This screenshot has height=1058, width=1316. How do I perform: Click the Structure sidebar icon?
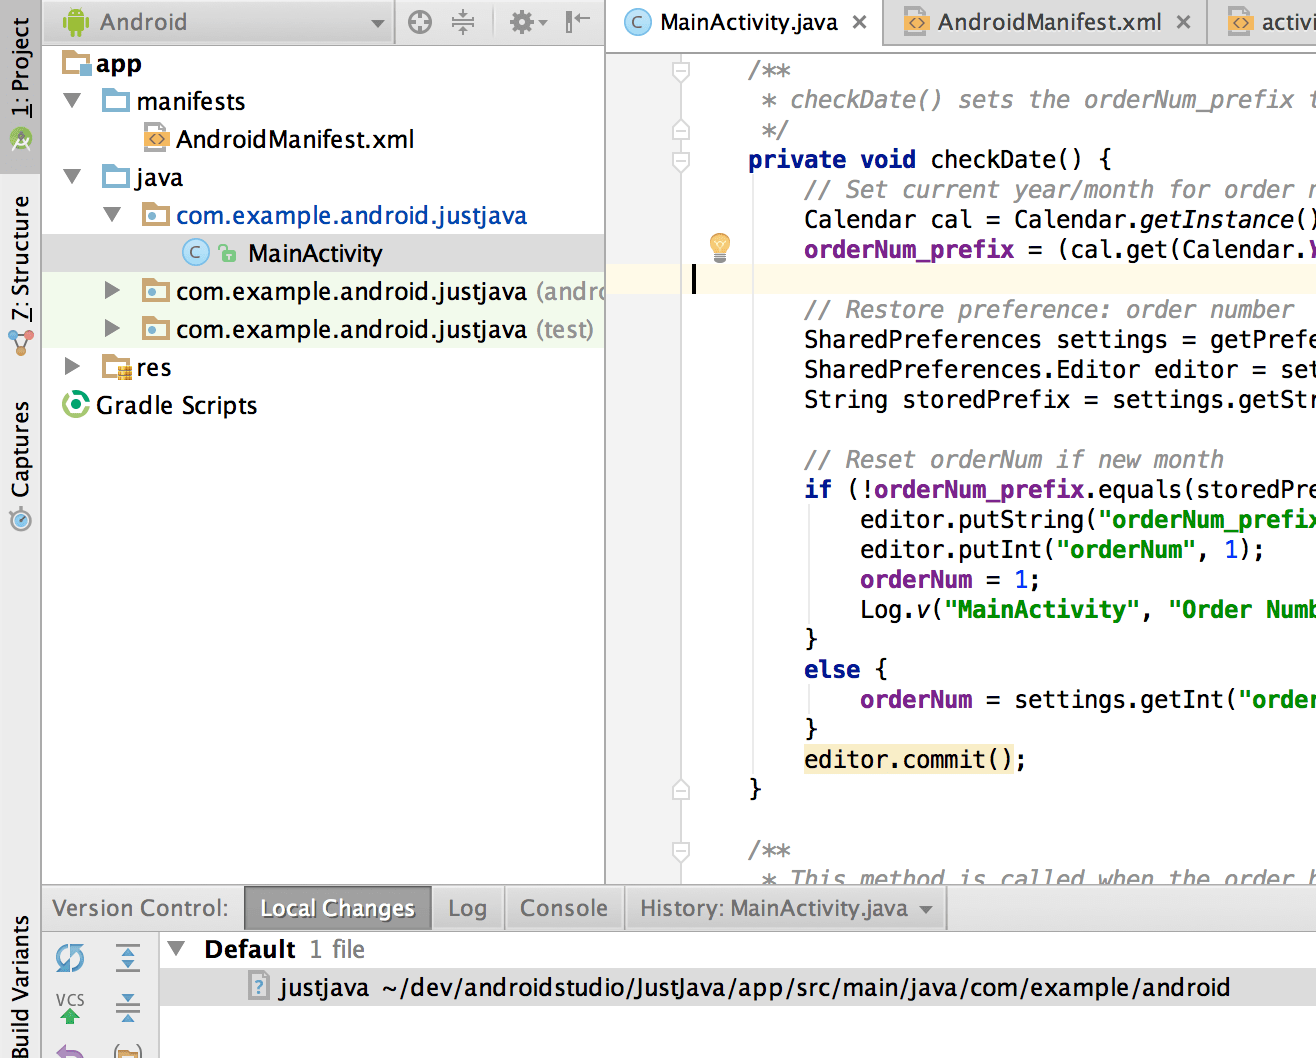pyautogui.click(x=20, y=342)
